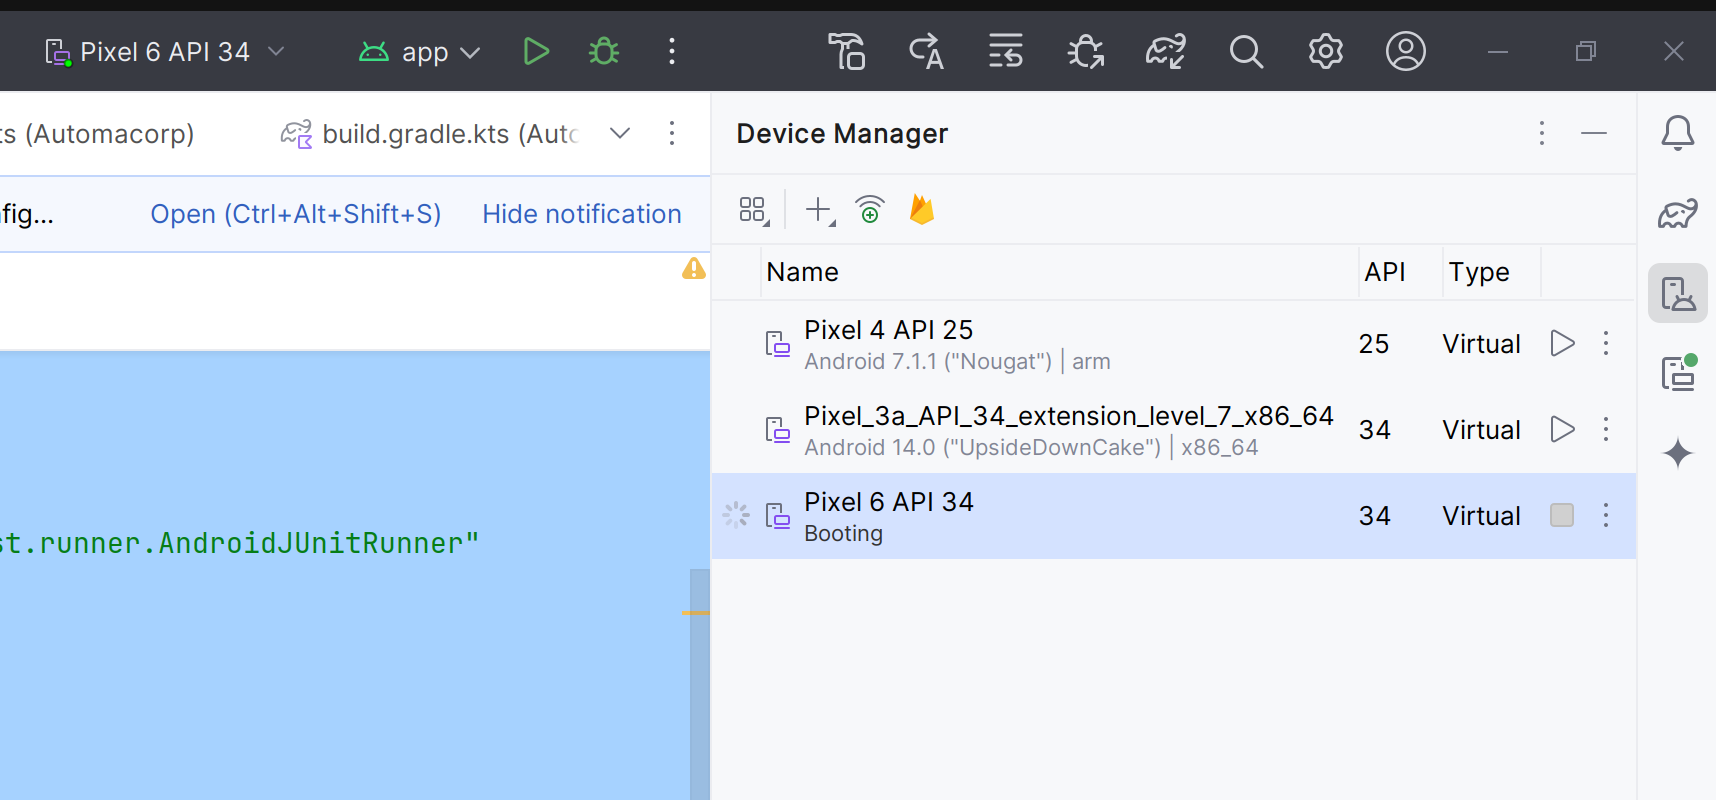The width and height of the screenshot is (1716, 800).
Task: Switch device list grouping view icon
Action: [753, 210]
